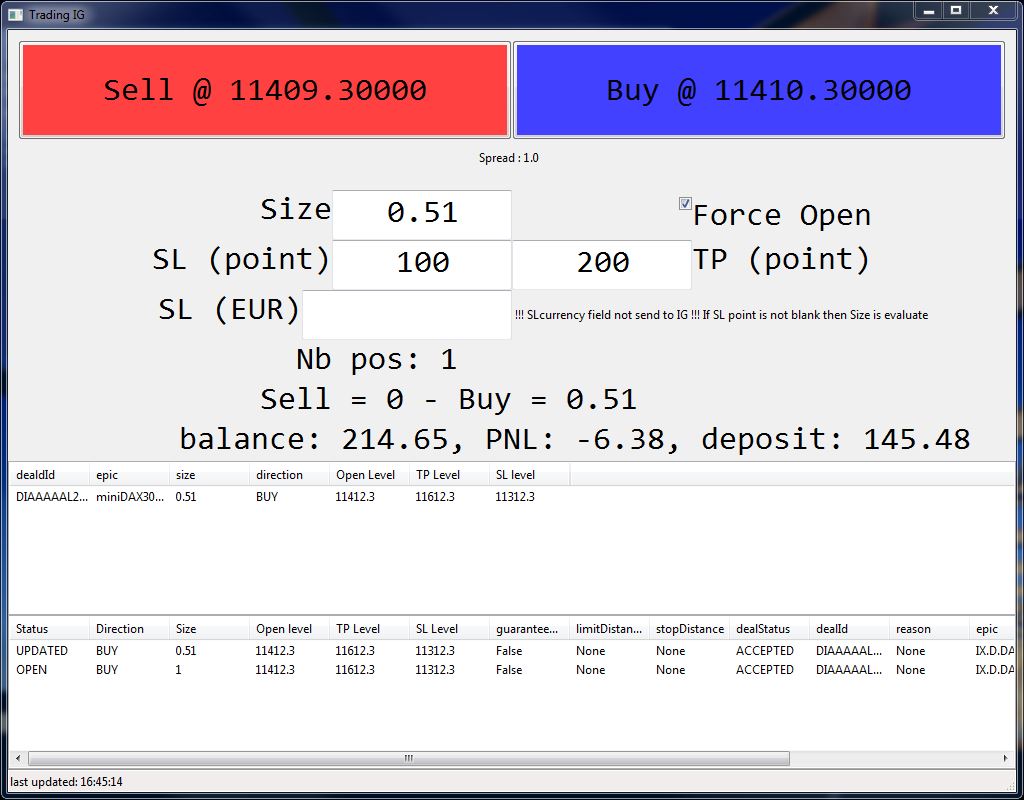Click the Size input field
The height and width of the screenshot is (800, 1024).
coord(421,214)
